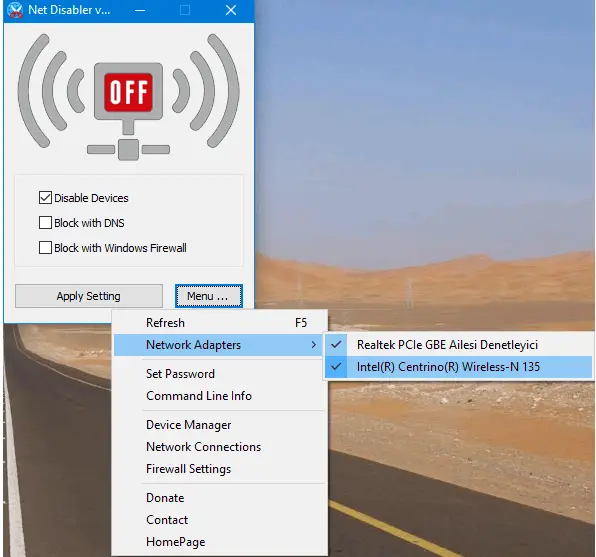Screen dimensions: 596x557
Task: Enable Block with Windows Firewall checkbox
Action: 45,248
